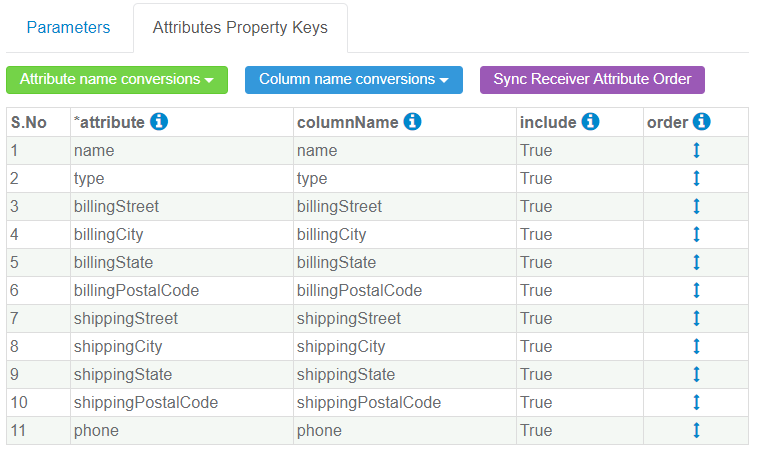Click the info icon beside order header
This screenshot has height=461, width=769.
(702, 121)
